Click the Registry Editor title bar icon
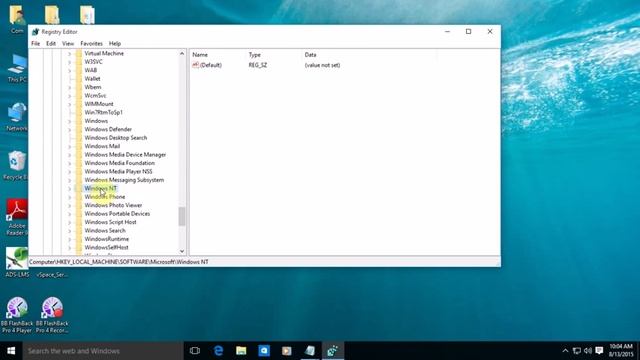This screenshot has width=640, height=360. [x=36, y=31]
